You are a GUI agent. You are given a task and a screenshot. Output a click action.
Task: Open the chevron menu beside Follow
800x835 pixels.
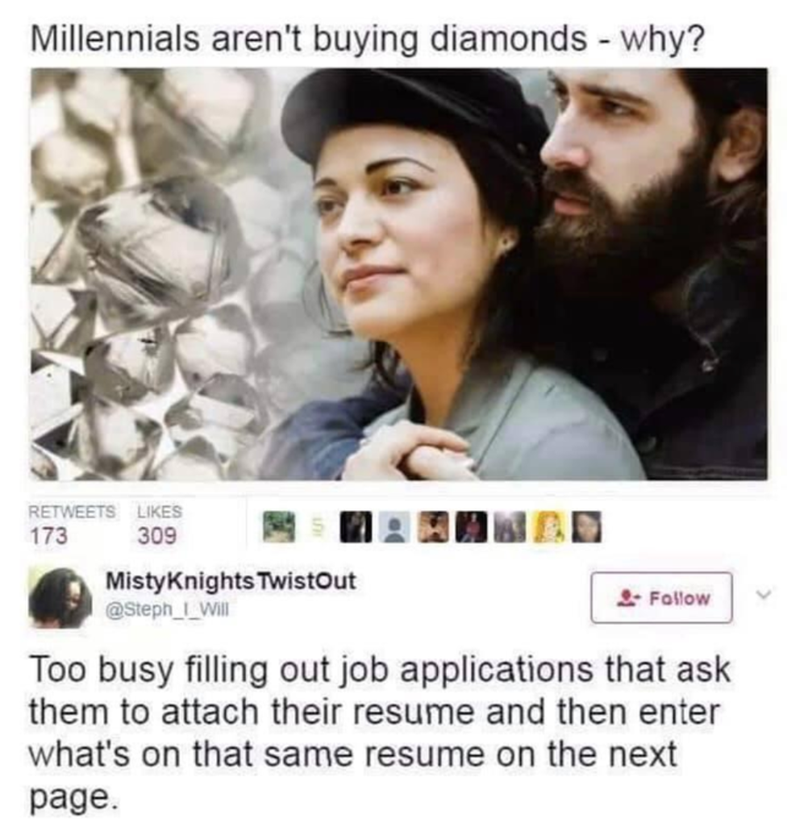(764, 592)
